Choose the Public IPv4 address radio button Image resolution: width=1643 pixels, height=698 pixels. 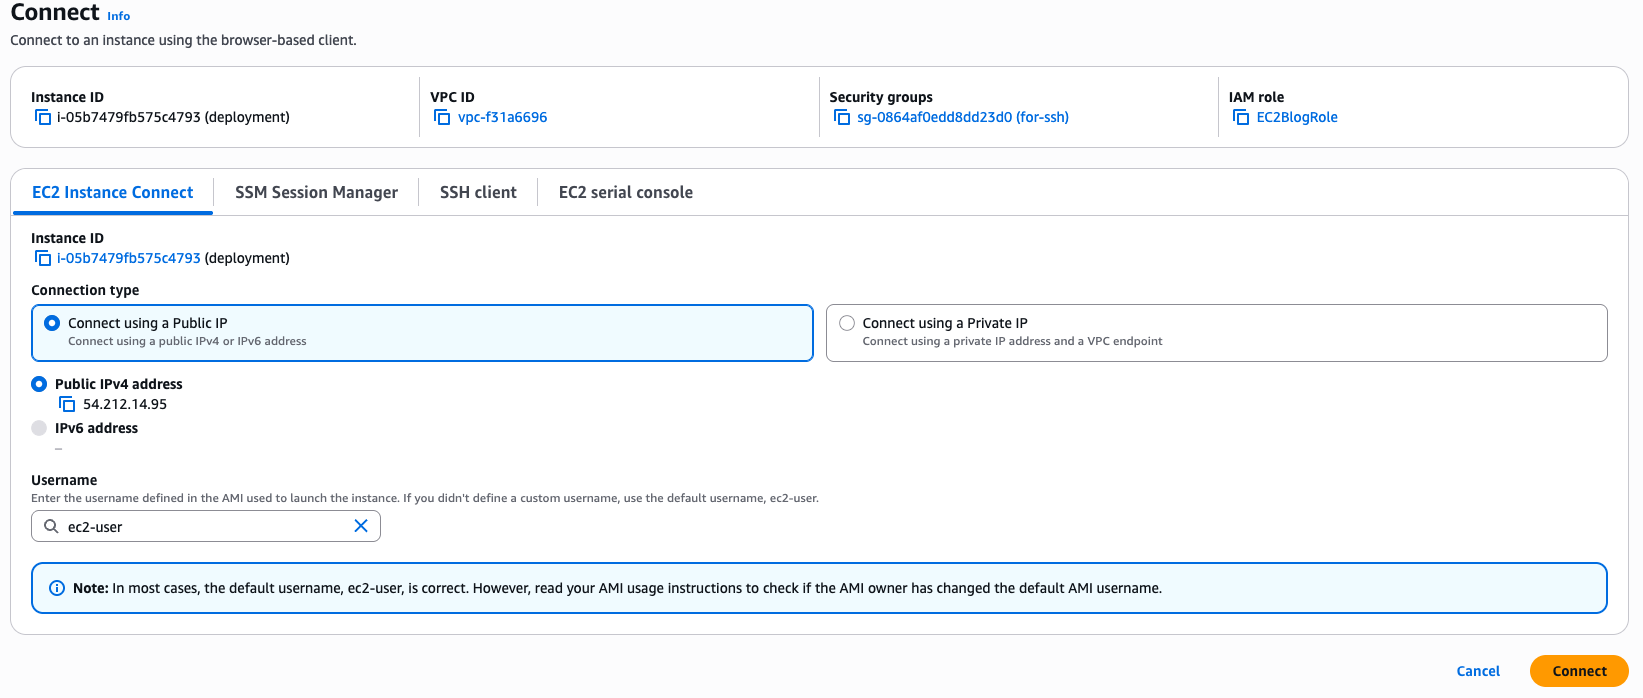[x=39, y=384]
